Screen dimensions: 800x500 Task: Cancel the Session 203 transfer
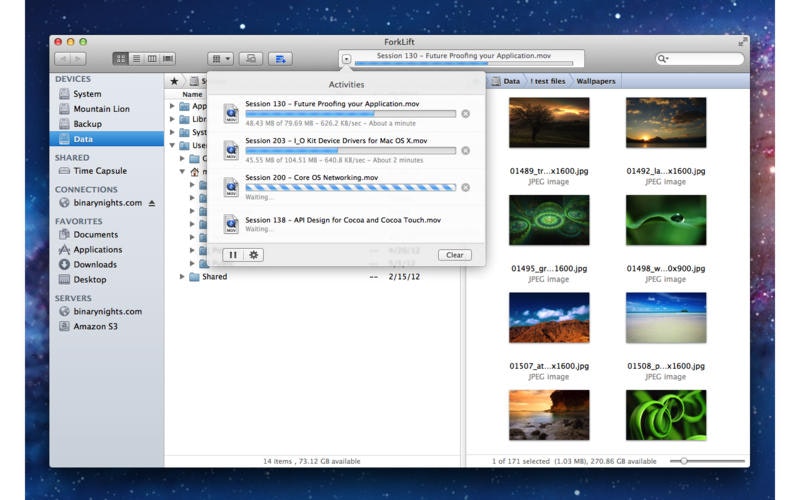click(465, 150)
